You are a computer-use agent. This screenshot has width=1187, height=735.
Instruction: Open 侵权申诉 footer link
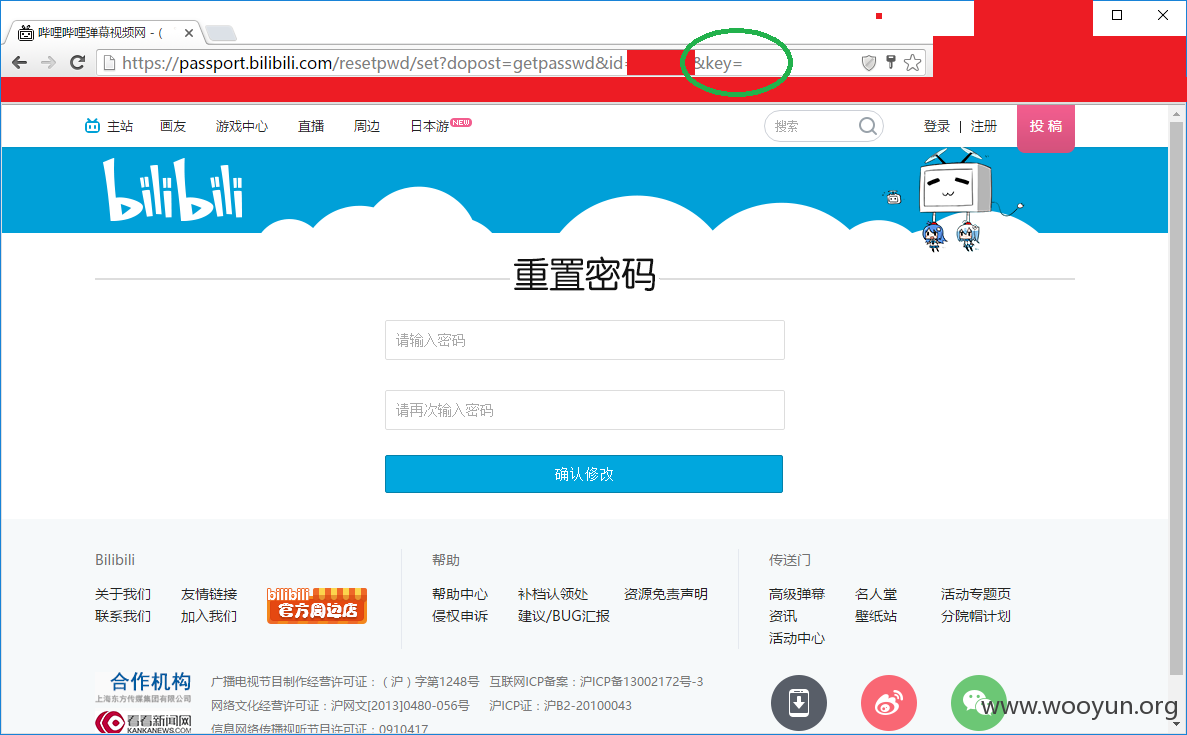[x=460, y=616]
